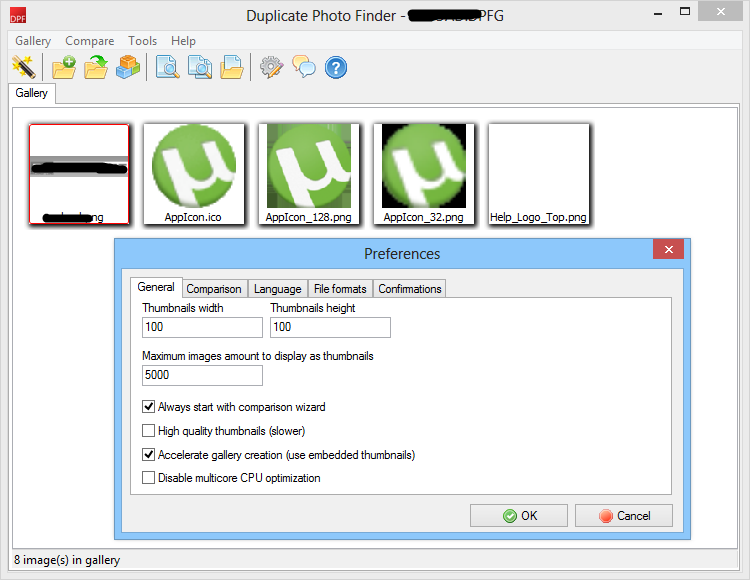Click the folder with document toolbar icon
This screenshot has height=580, width=750.
pyautogui.click(x=232, y=67)
